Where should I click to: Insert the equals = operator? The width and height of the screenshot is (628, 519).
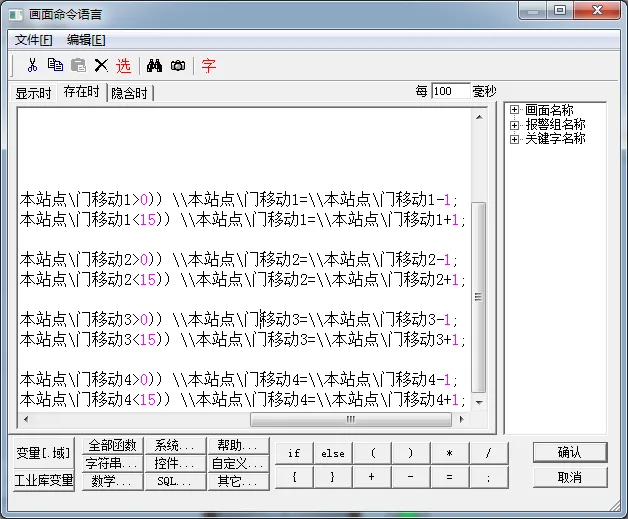[x=450, y=477]
